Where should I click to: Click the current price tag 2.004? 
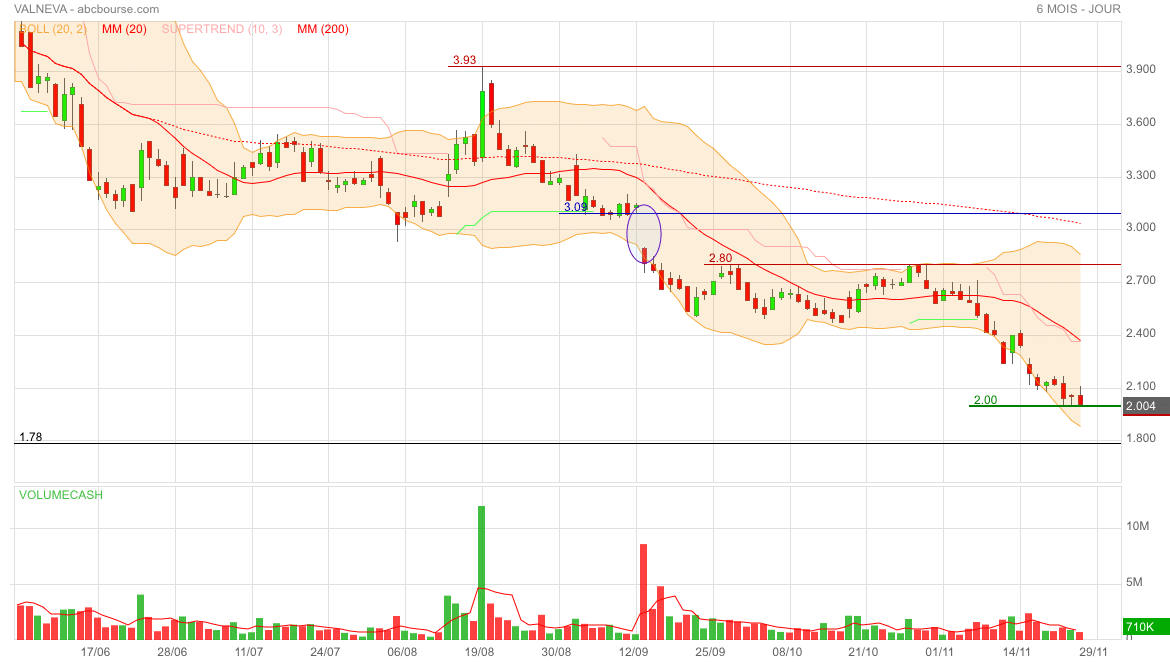1145,406
